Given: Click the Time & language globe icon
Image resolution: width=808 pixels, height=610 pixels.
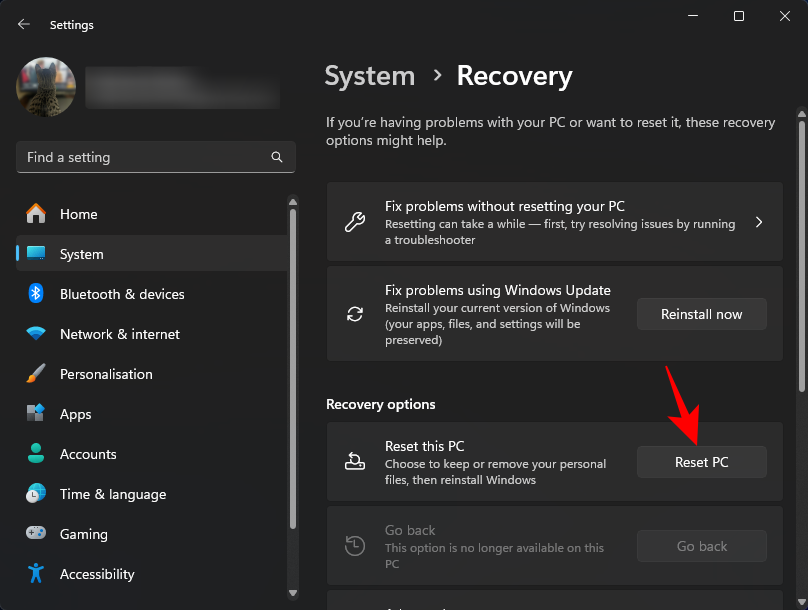Looking at the screenshot, I should [36, 494].
